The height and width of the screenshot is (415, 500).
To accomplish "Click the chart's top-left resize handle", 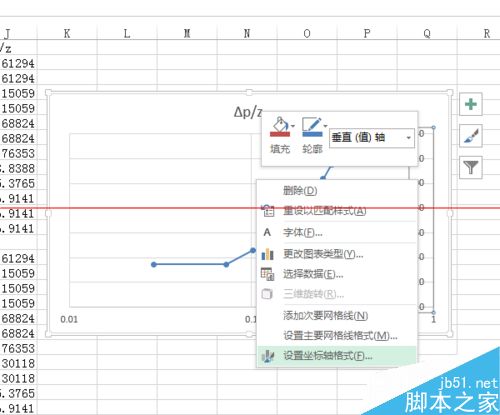I will coord(48,92).
